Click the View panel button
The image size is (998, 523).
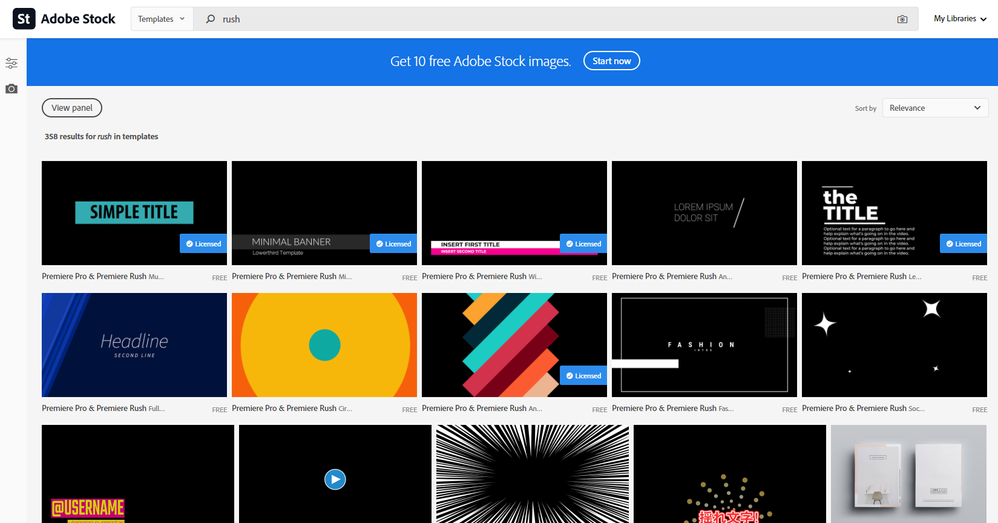pyautogui.click(x=72, y=108)
